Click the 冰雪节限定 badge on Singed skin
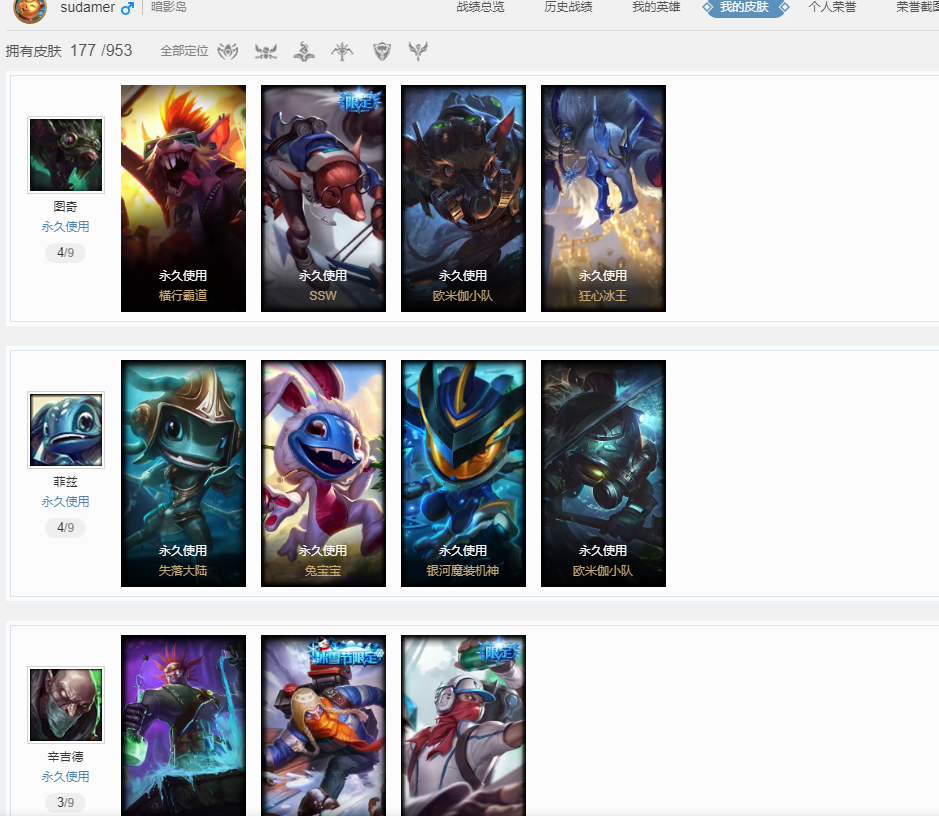 click(346, 653)
